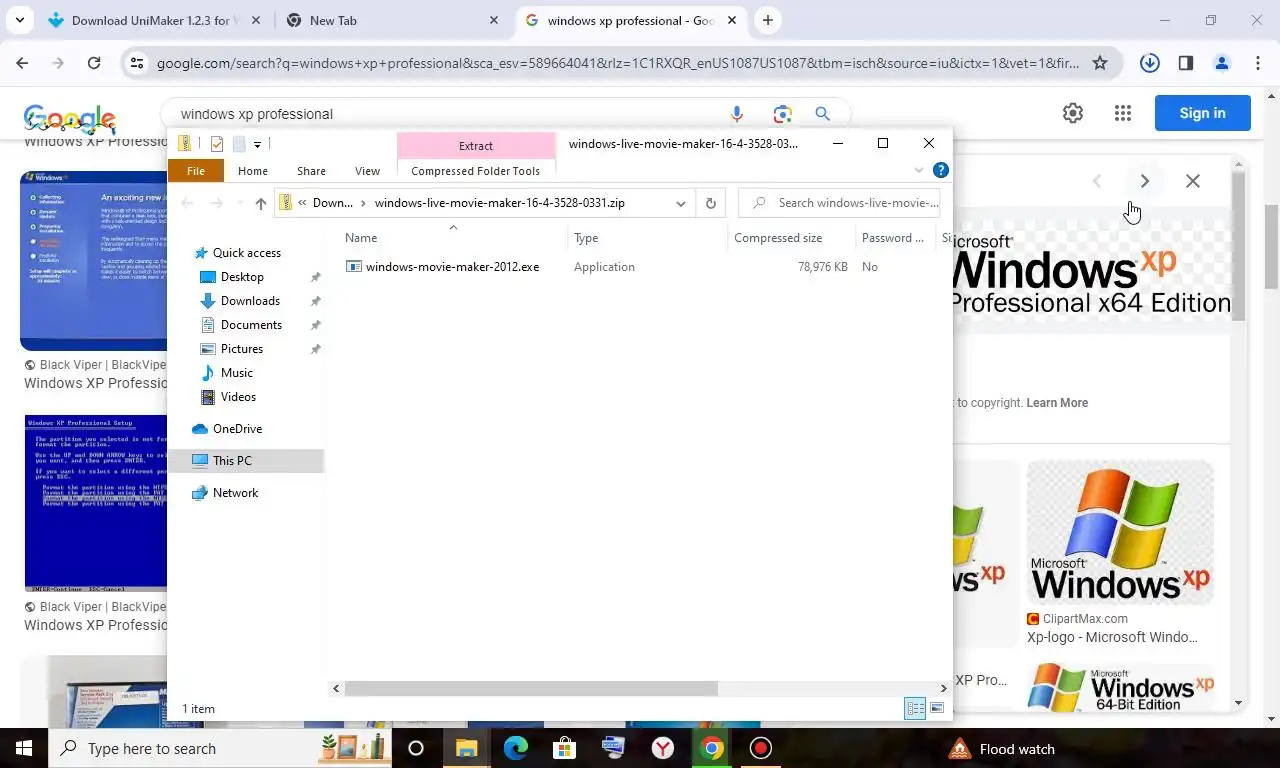
Task: Go up one folder level arrow
Action: [261, 203]
